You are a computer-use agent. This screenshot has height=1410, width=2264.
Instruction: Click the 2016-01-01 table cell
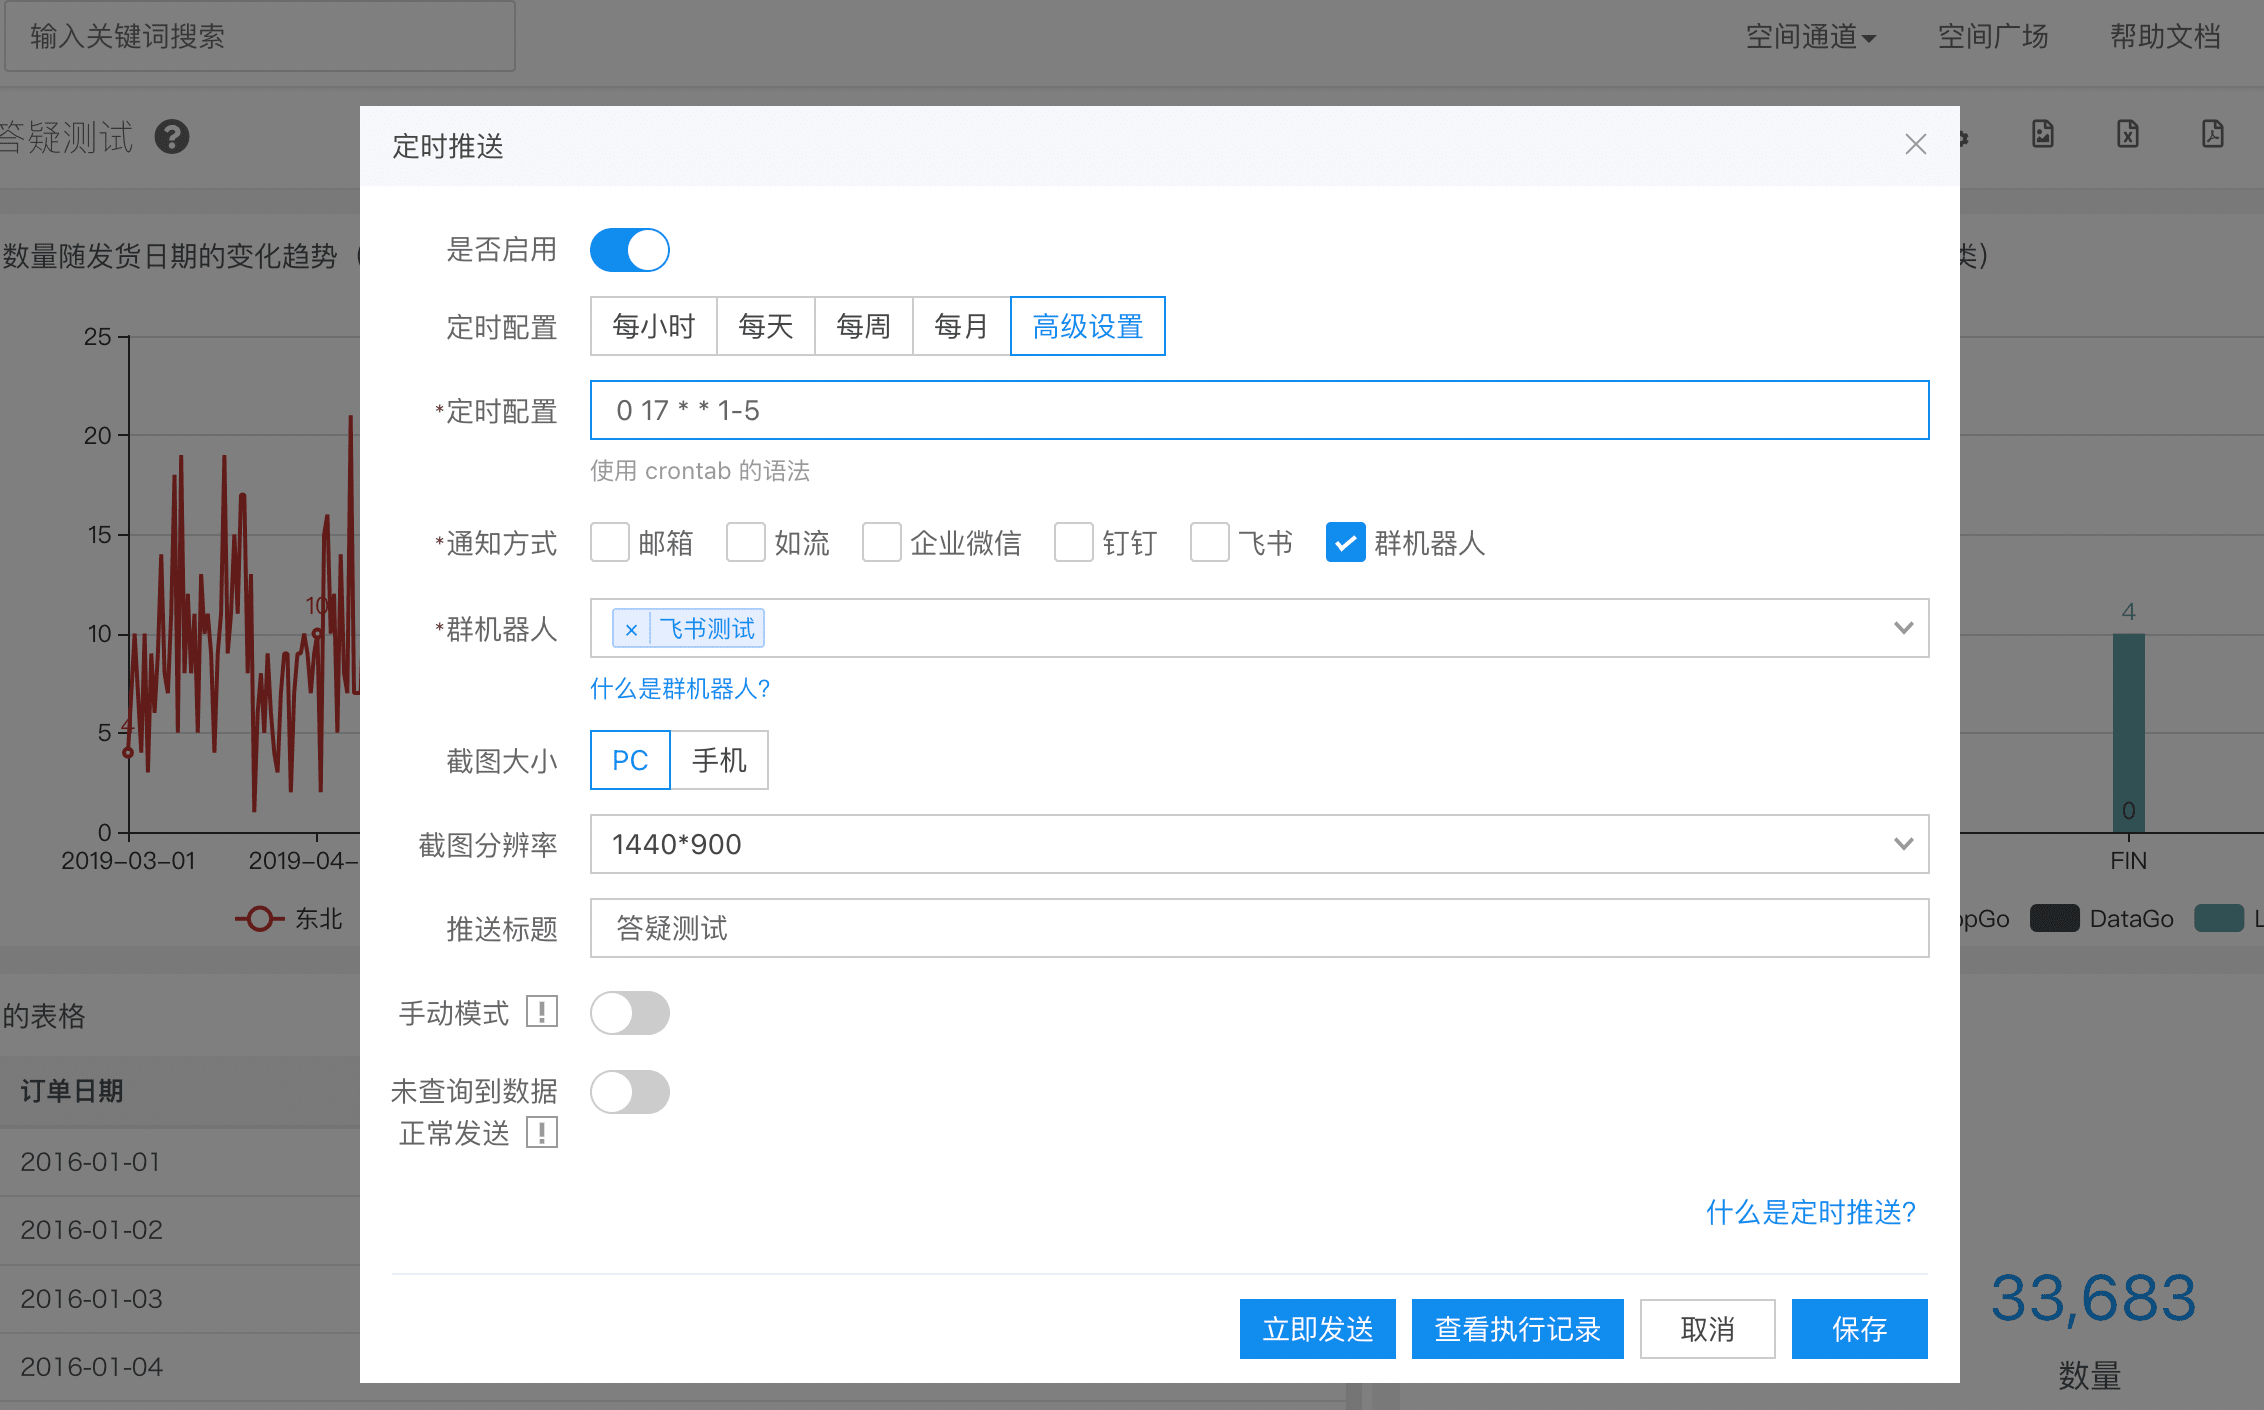(x=90, y=1162)
